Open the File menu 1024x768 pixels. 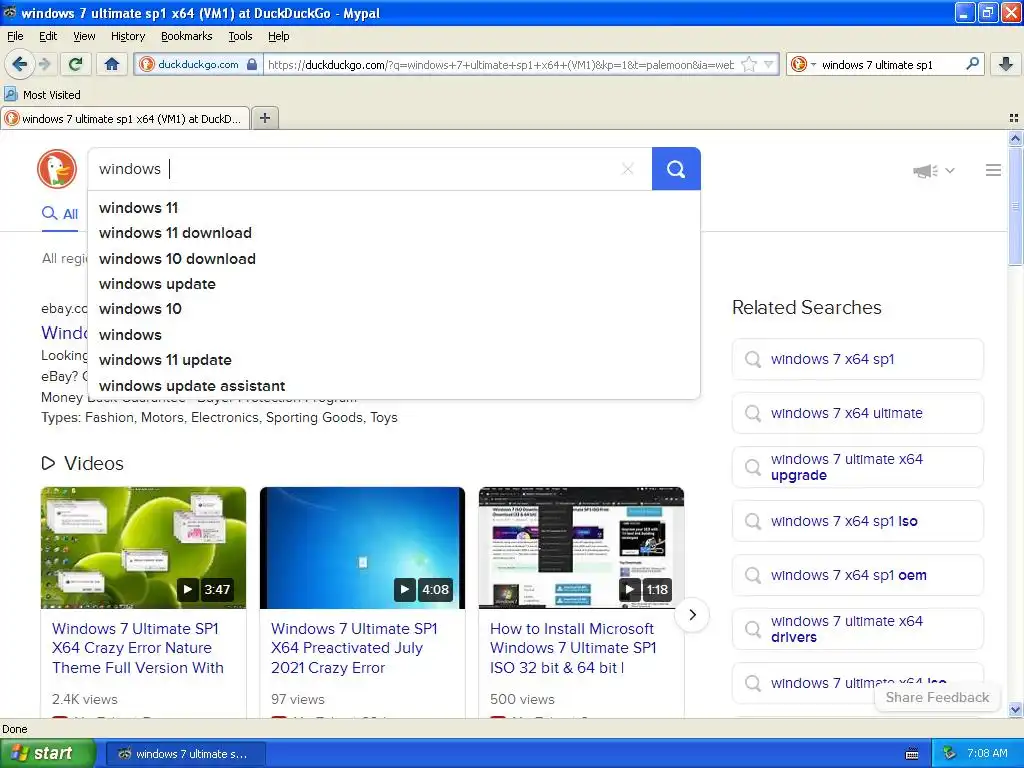click(x=15, y=36)
